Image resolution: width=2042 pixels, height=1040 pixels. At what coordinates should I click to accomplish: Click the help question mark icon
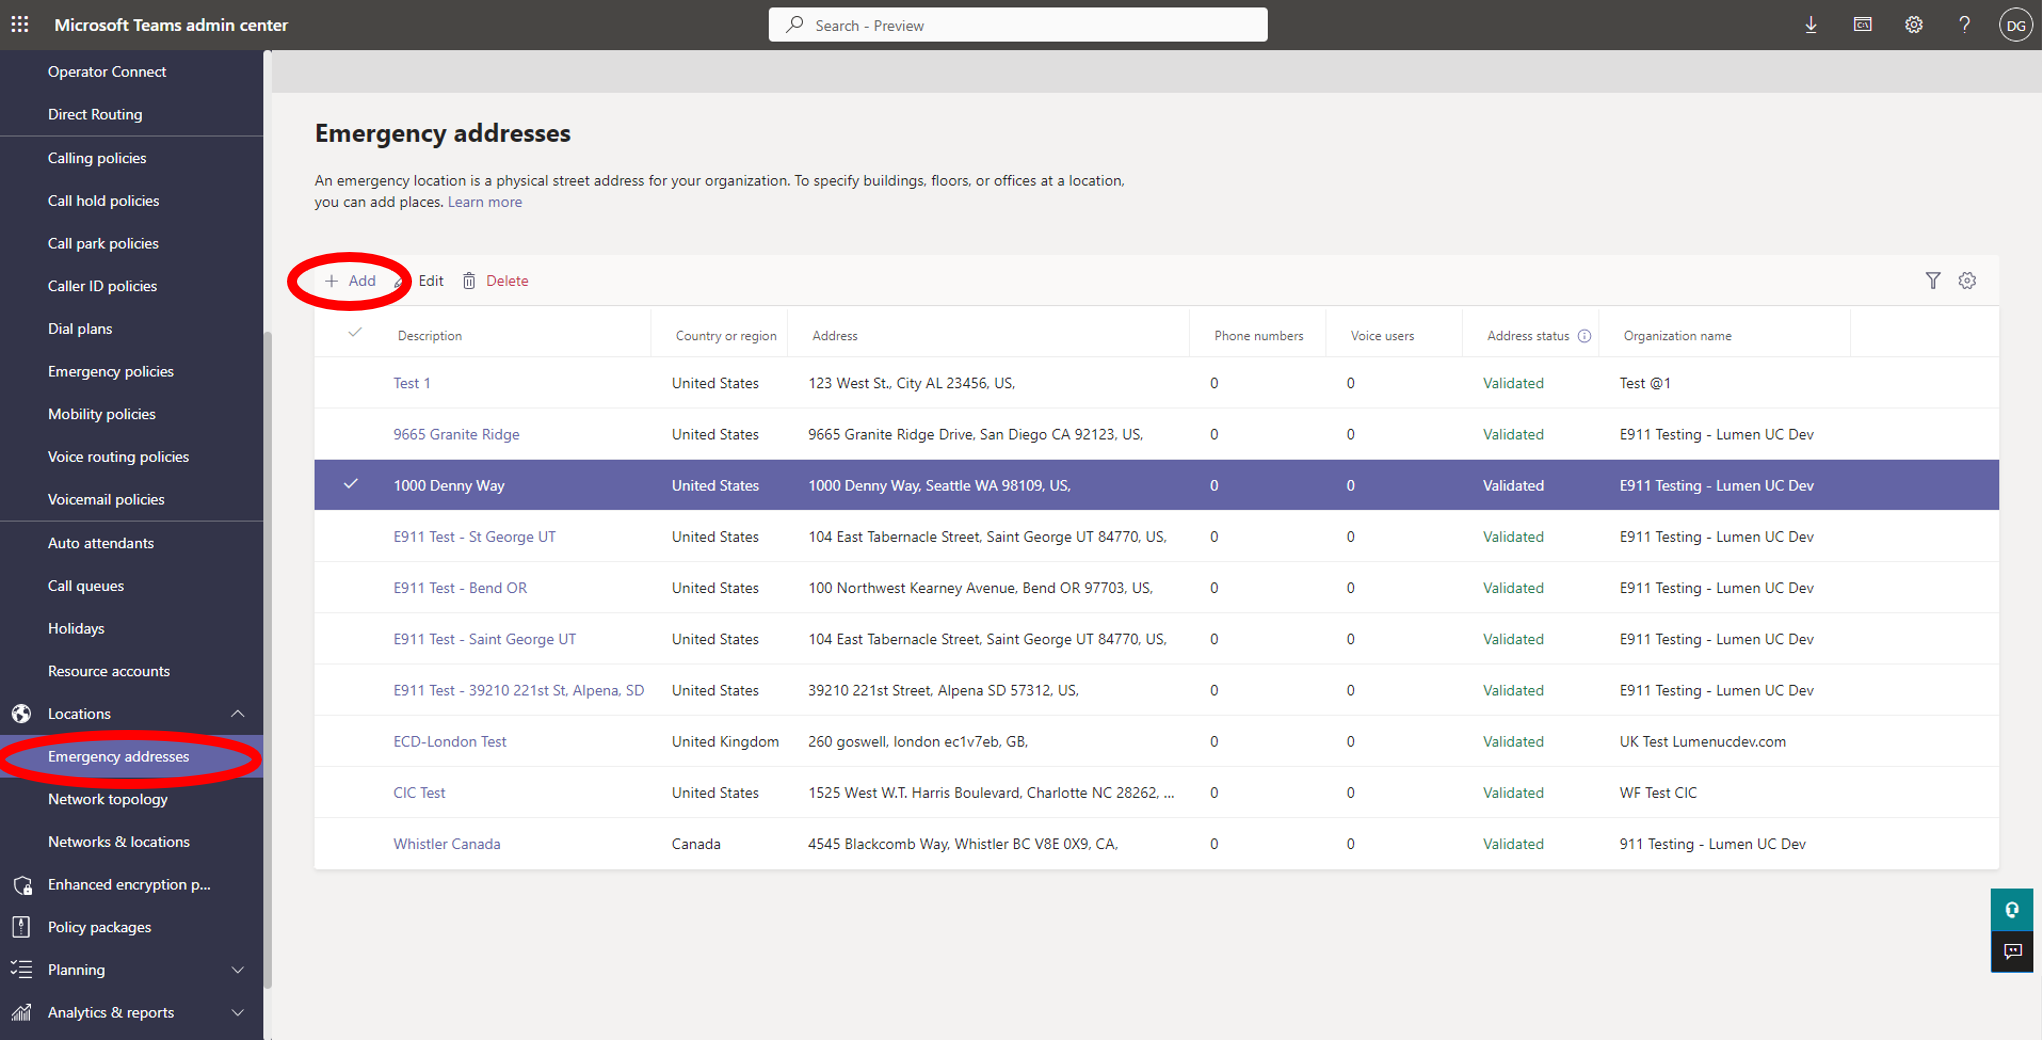pyautogui.click(x=1964, y=25)
